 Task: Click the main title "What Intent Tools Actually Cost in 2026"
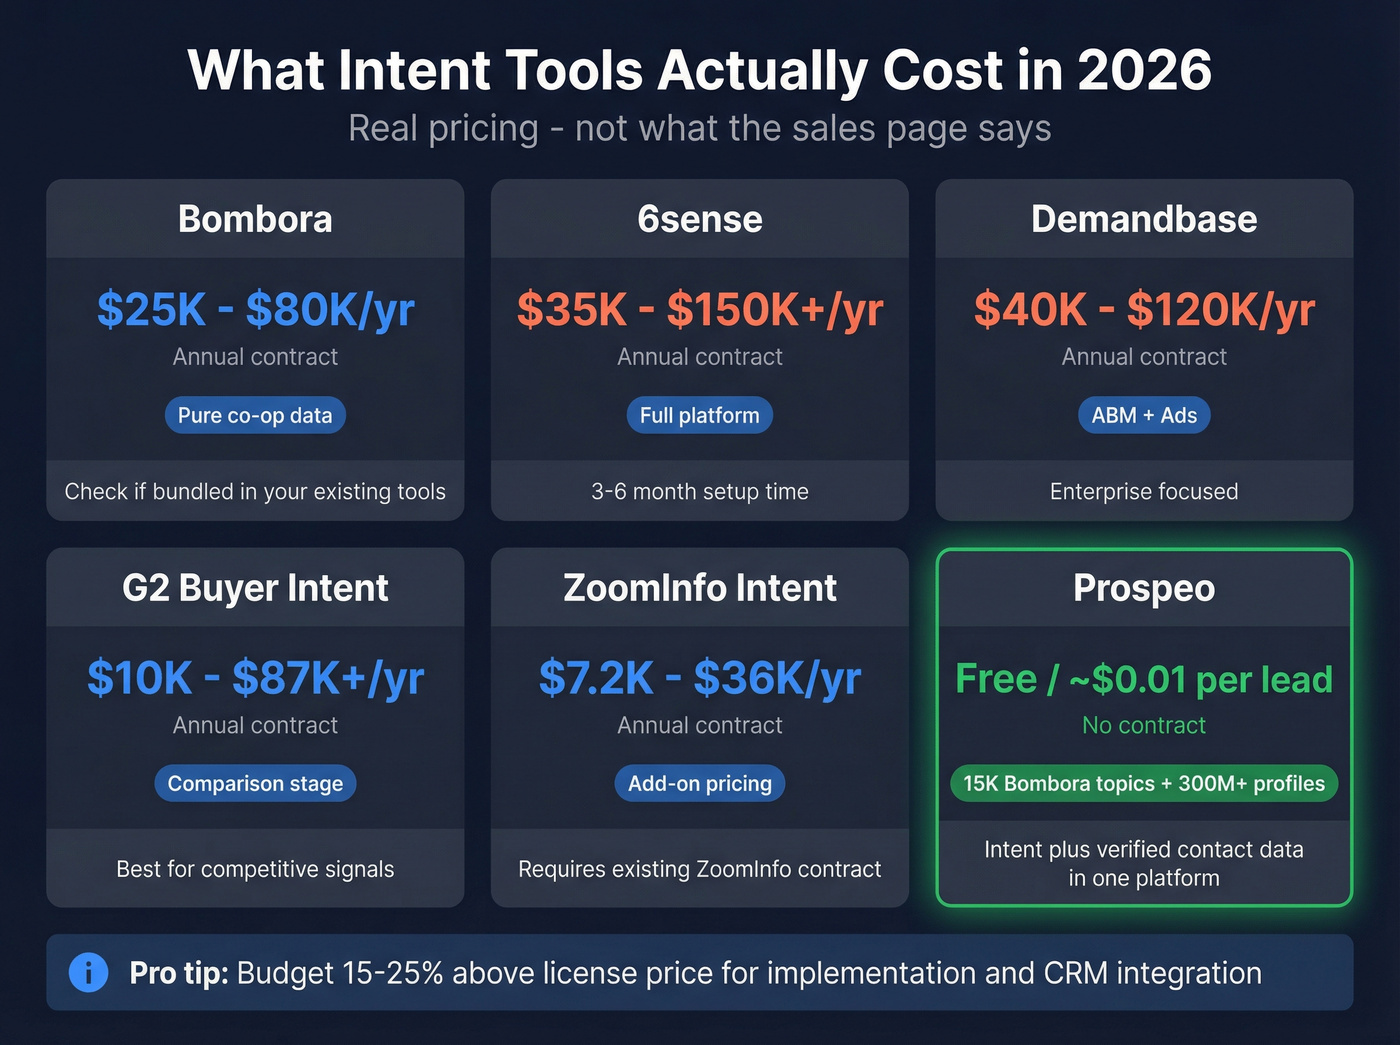click(x=700, y=70)
